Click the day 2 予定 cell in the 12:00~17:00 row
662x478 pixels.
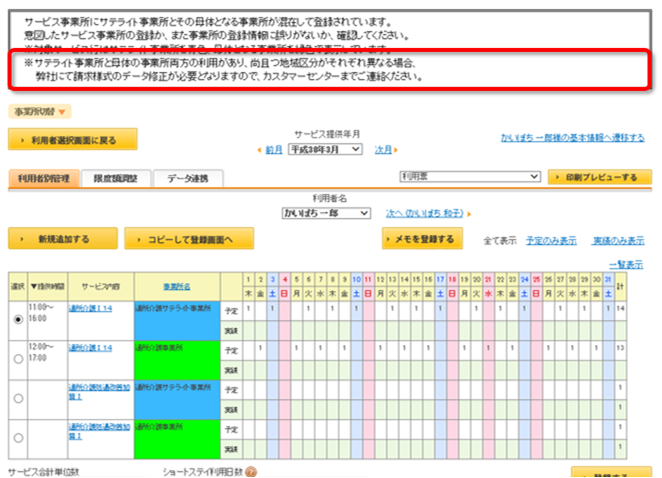pos(260,350)
